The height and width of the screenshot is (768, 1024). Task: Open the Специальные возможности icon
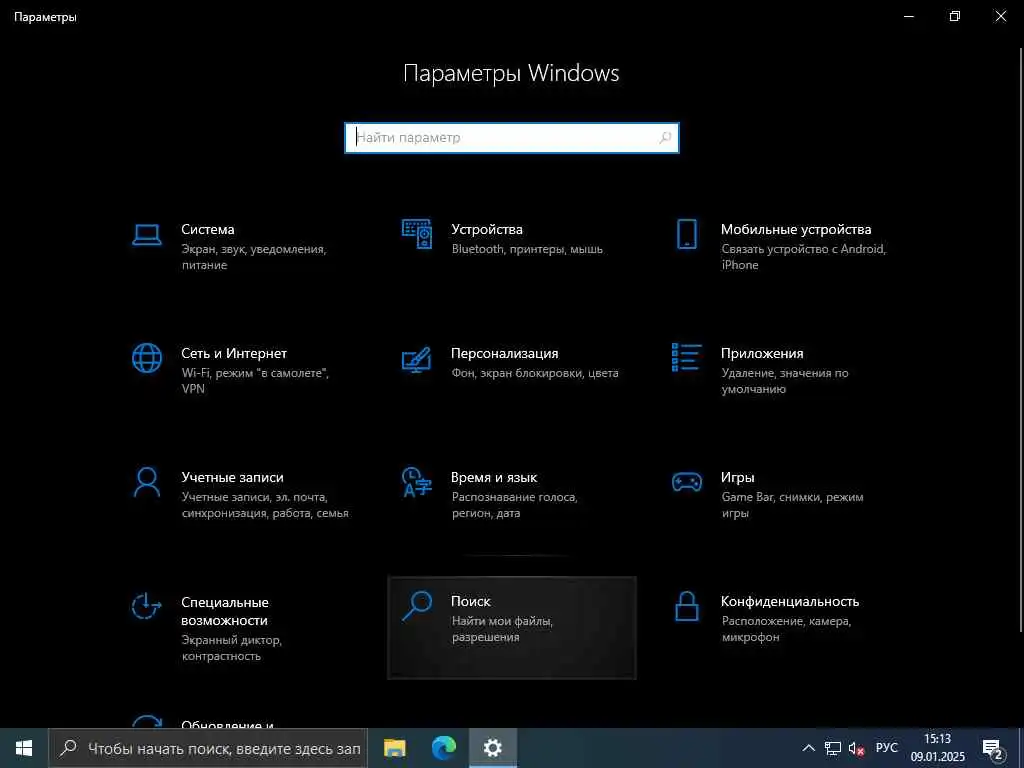point(147,606)
